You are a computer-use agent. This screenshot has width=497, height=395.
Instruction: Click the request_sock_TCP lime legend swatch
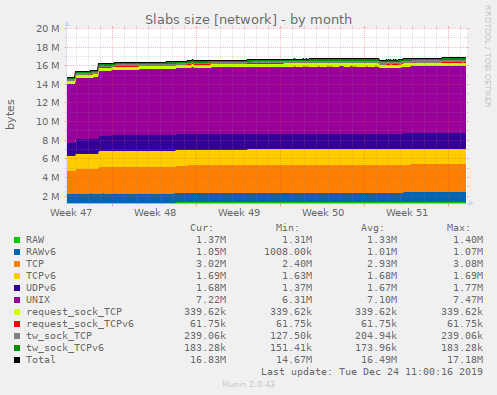coord(17,312)
